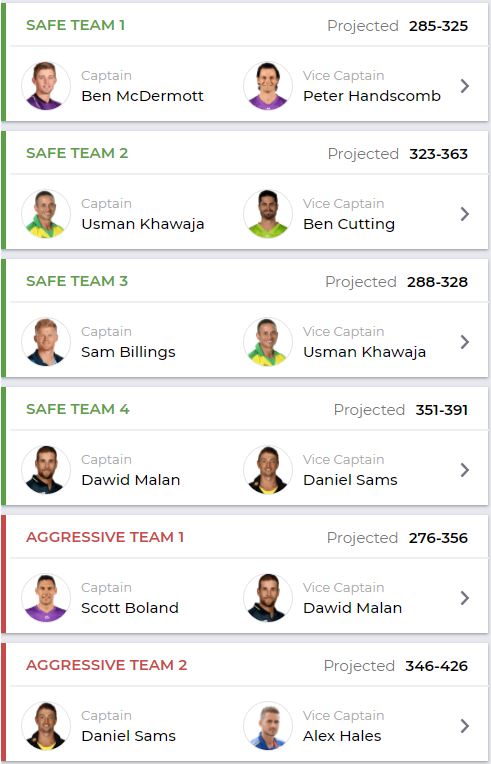491x764 pixels.
Task: Select Ben Cutting's player avatar
Action: [267, 214]
